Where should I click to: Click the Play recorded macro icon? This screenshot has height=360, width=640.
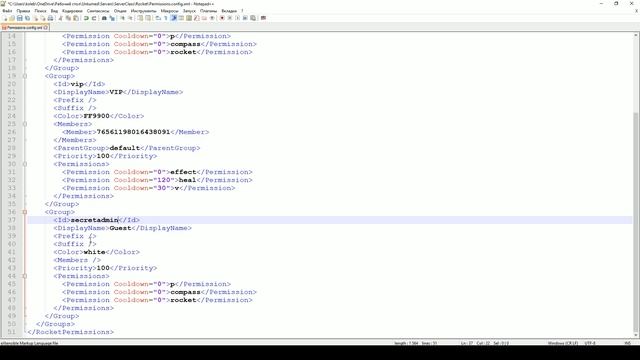coord(237,18)
